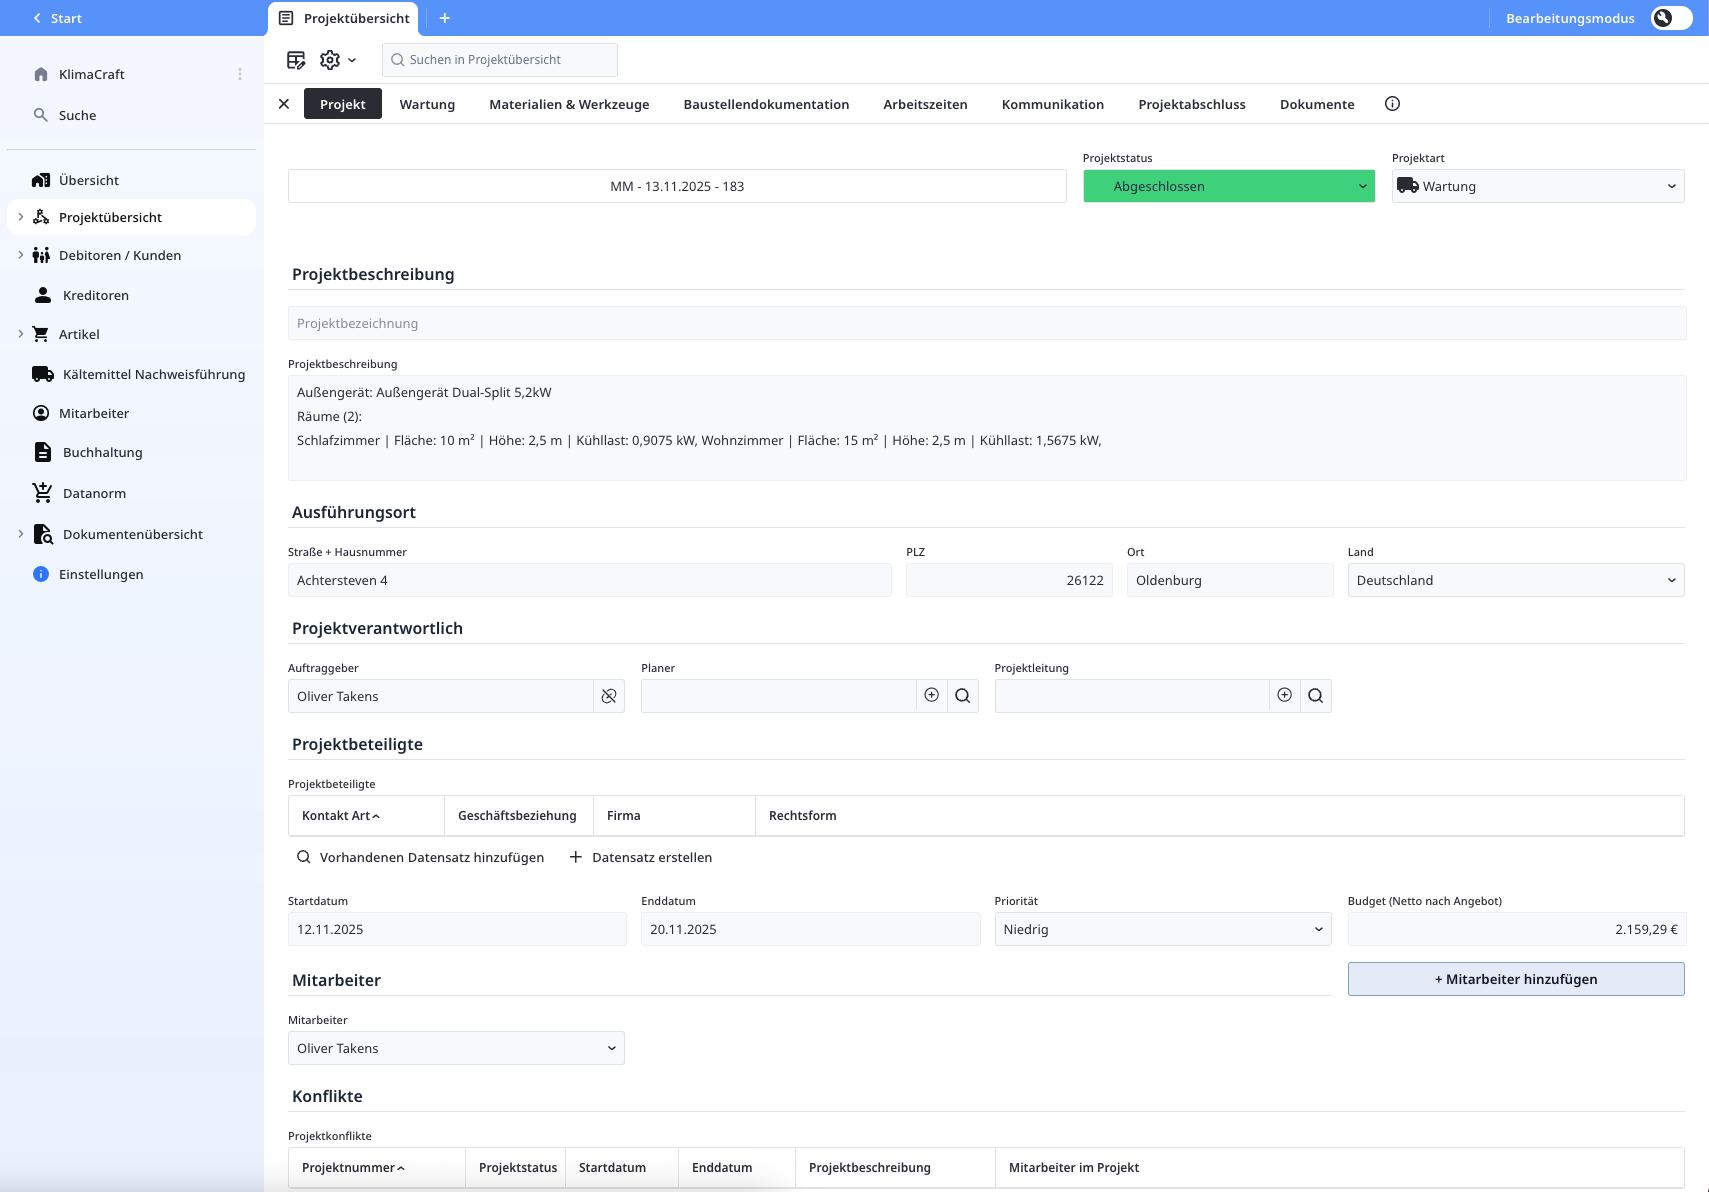Open the Projektstatus dropdown showing Abgeschlossen
This screenshot has height=1192, width=1709.
click(1229, 186)
